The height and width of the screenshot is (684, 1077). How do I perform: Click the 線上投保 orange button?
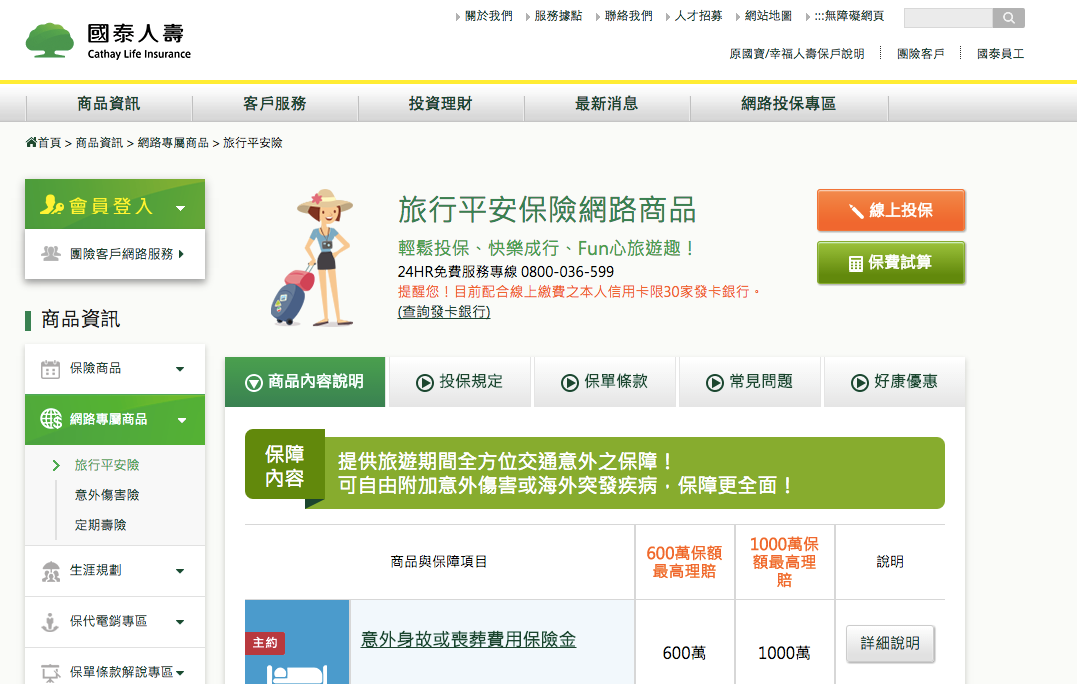click(891, 210)
